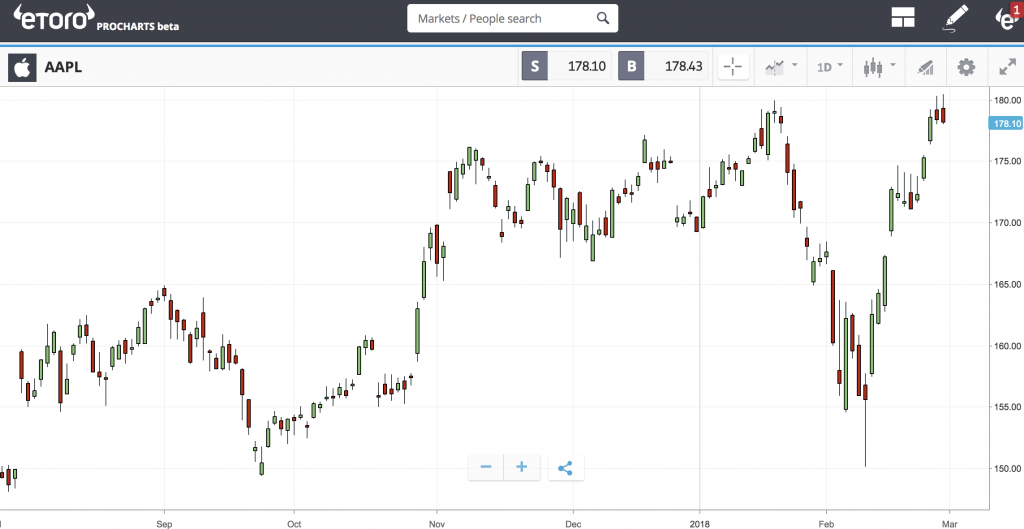Open the candlestick chart type dropdown

point(879,67)
